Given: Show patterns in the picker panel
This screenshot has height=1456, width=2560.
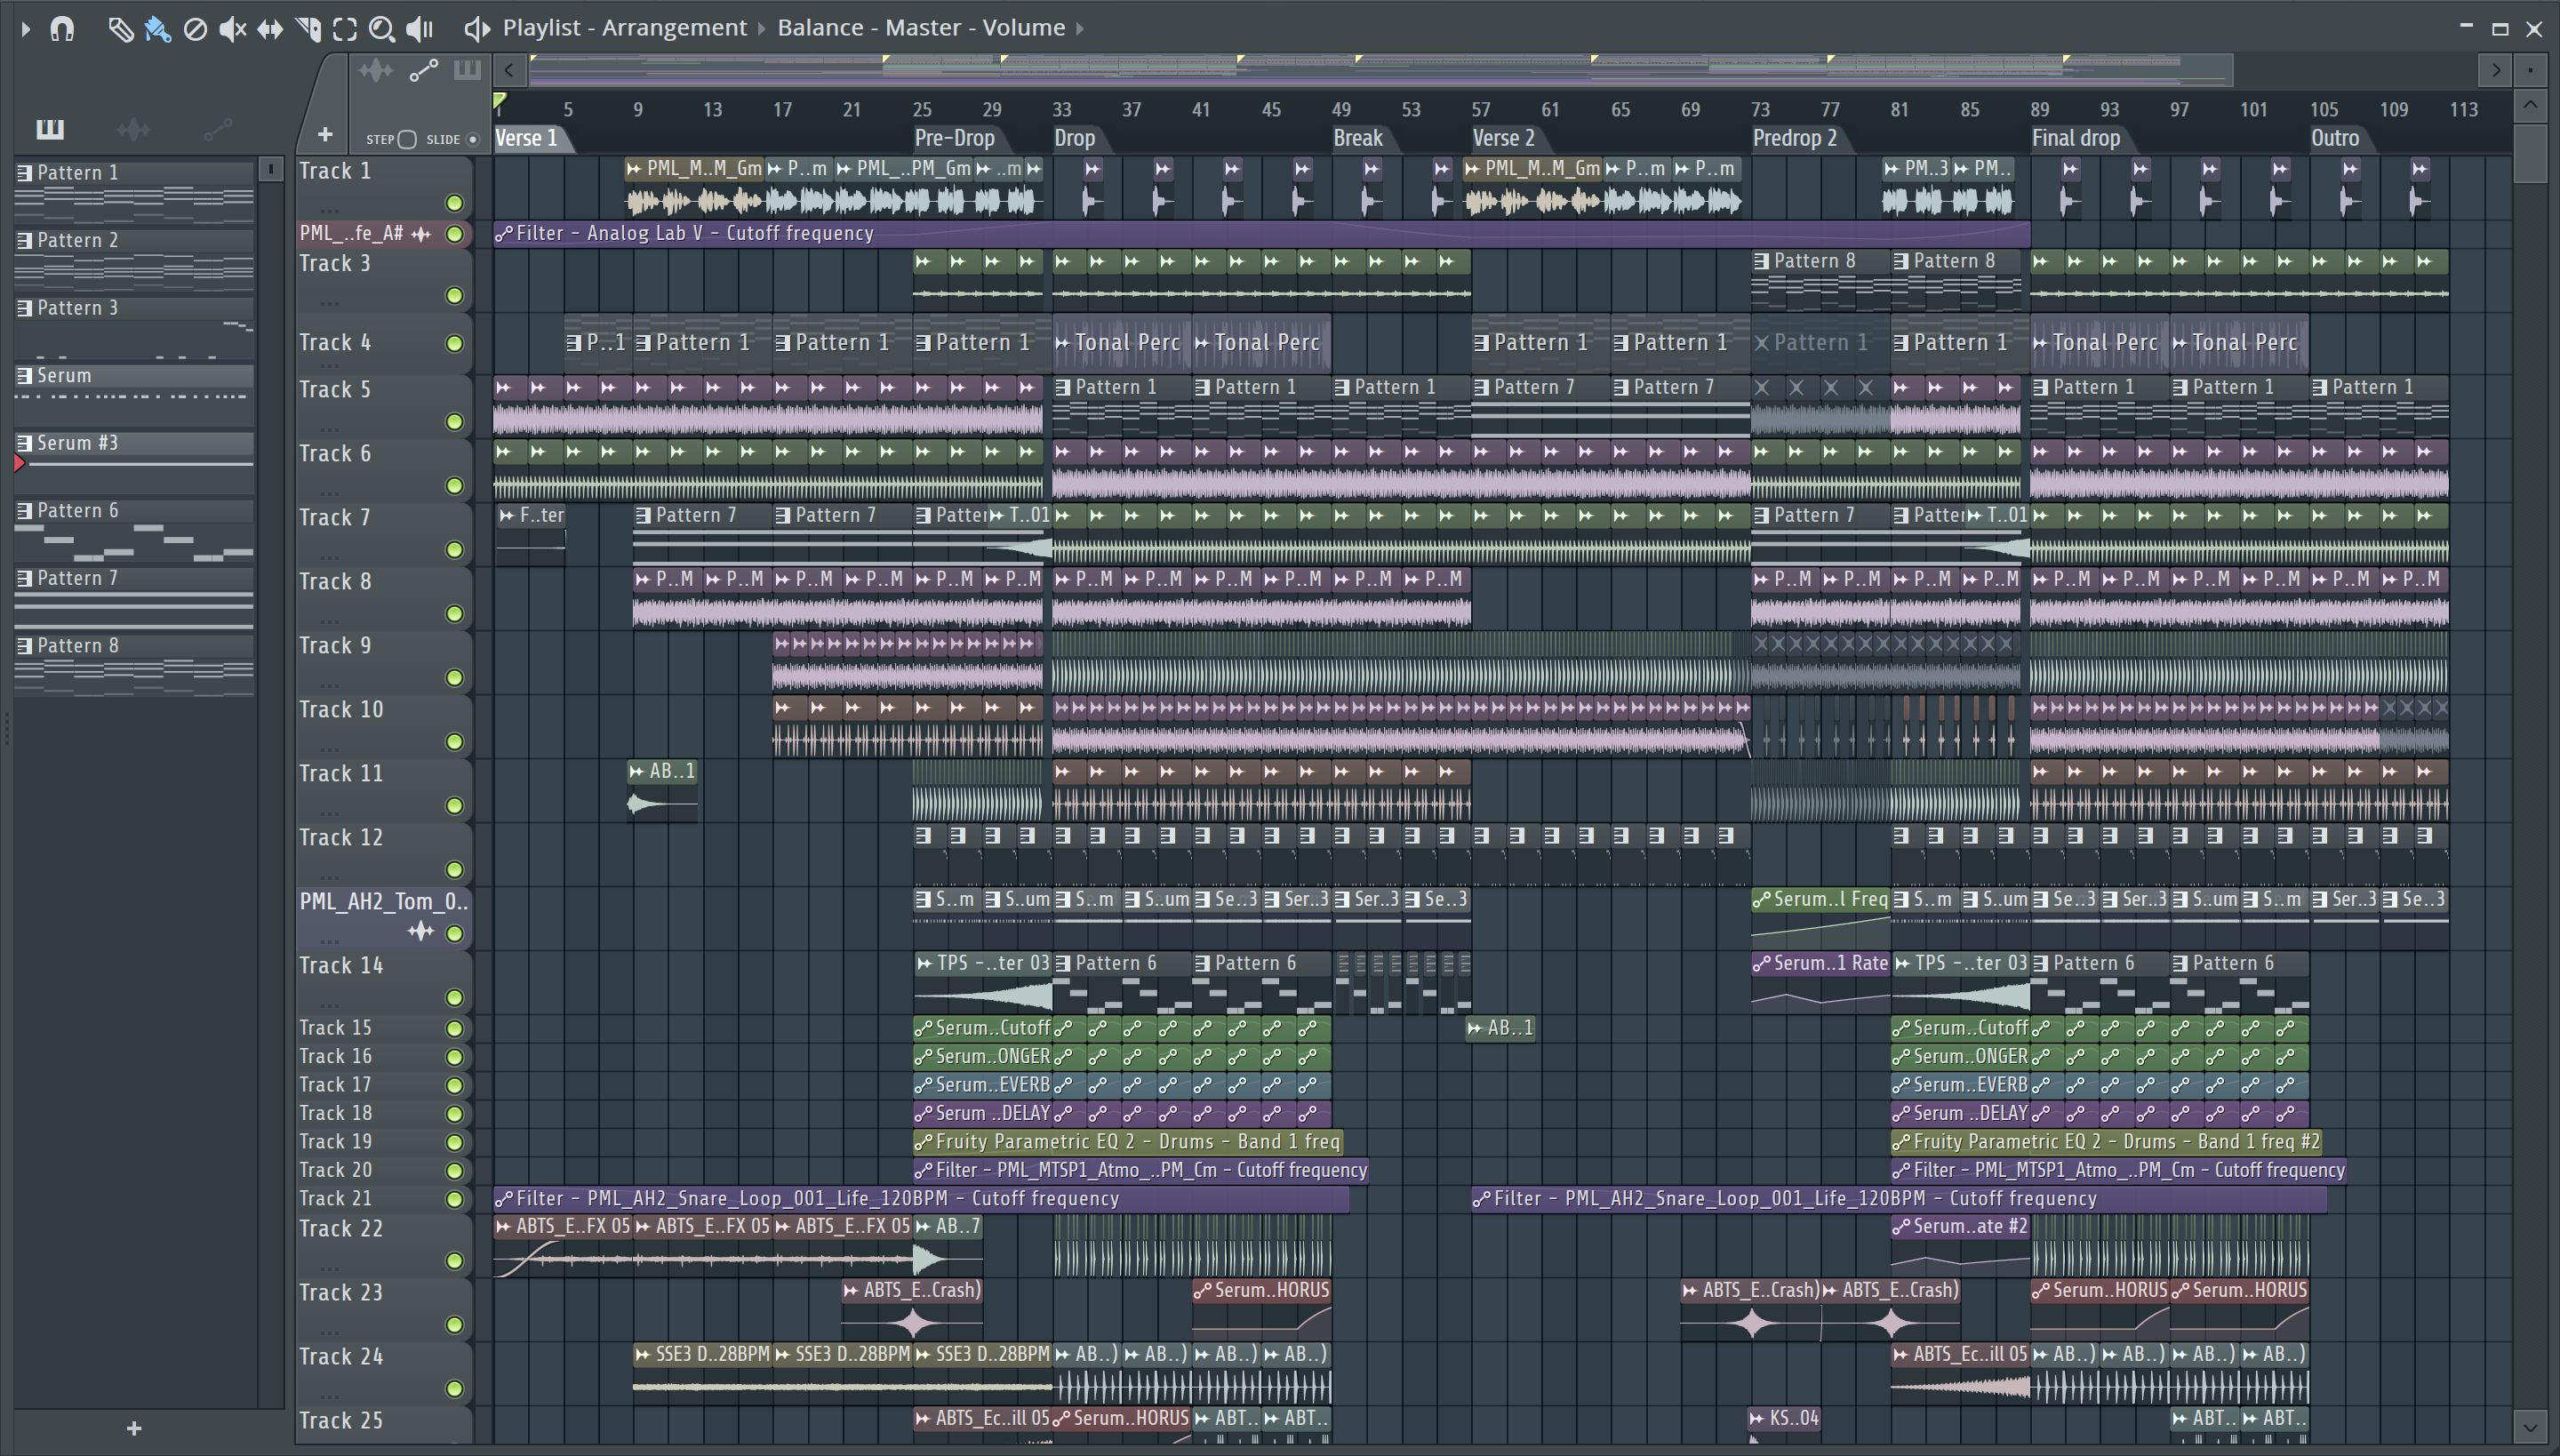Looking at the screenshot, I should 50,128.
